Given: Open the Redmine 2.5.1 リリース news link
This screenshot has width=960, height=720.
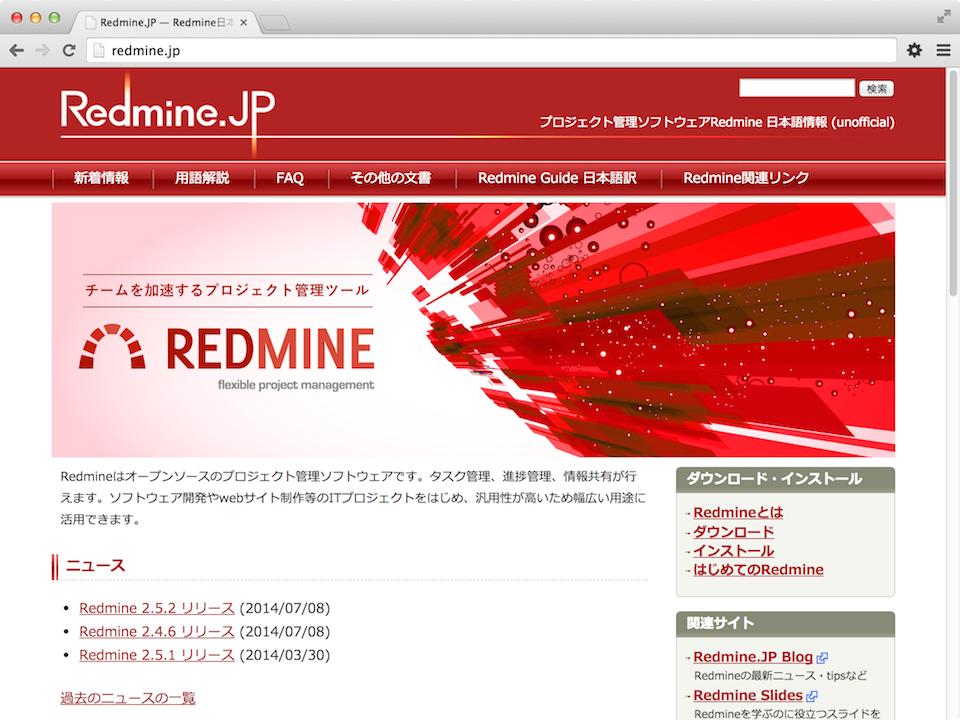Looking at the screenshot, I should coord(157,654).
